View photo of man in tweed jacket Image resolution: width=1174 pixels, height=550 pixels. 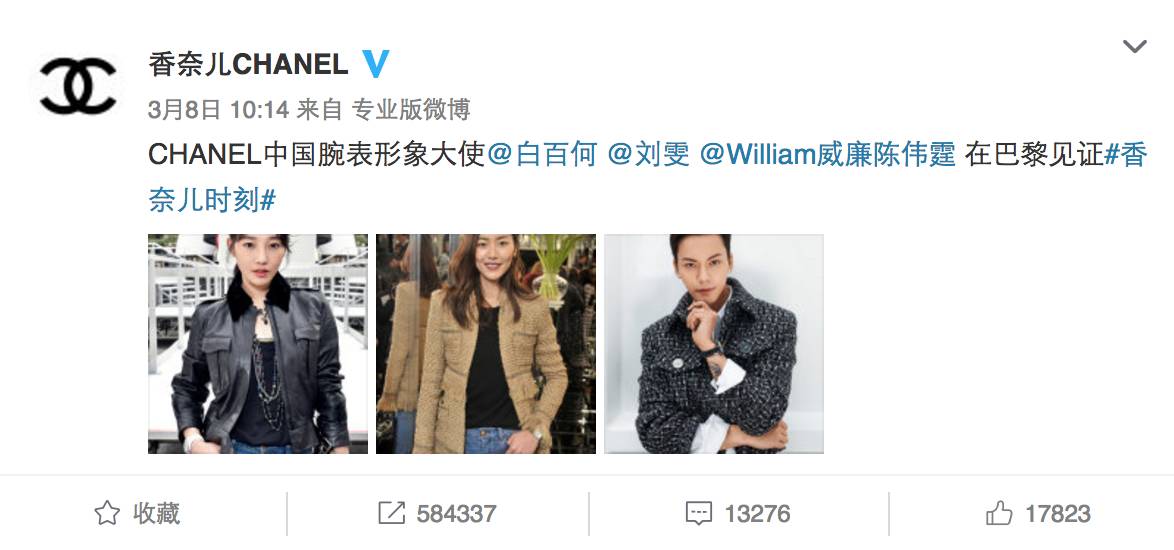click(x=714, y=343)
